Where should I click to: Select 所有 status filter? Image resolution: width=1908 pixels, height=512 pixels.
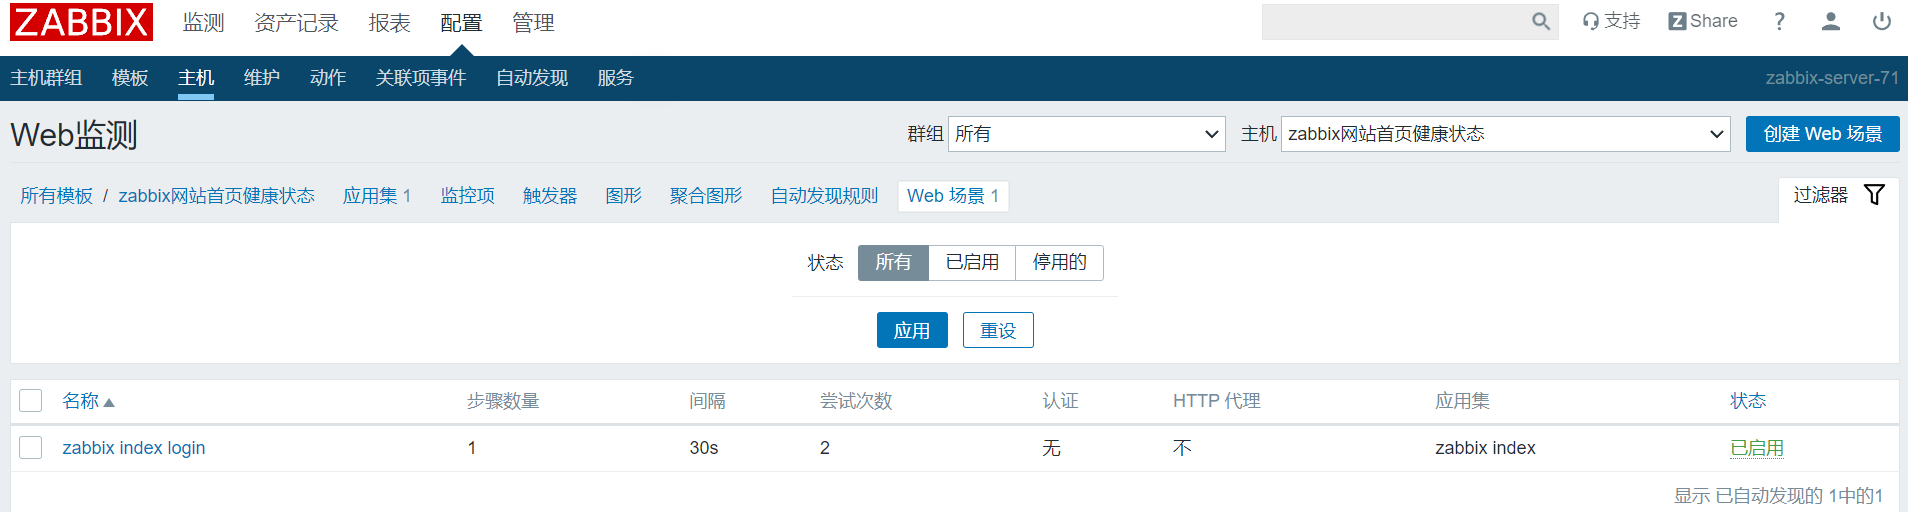[x=893, y=262]
